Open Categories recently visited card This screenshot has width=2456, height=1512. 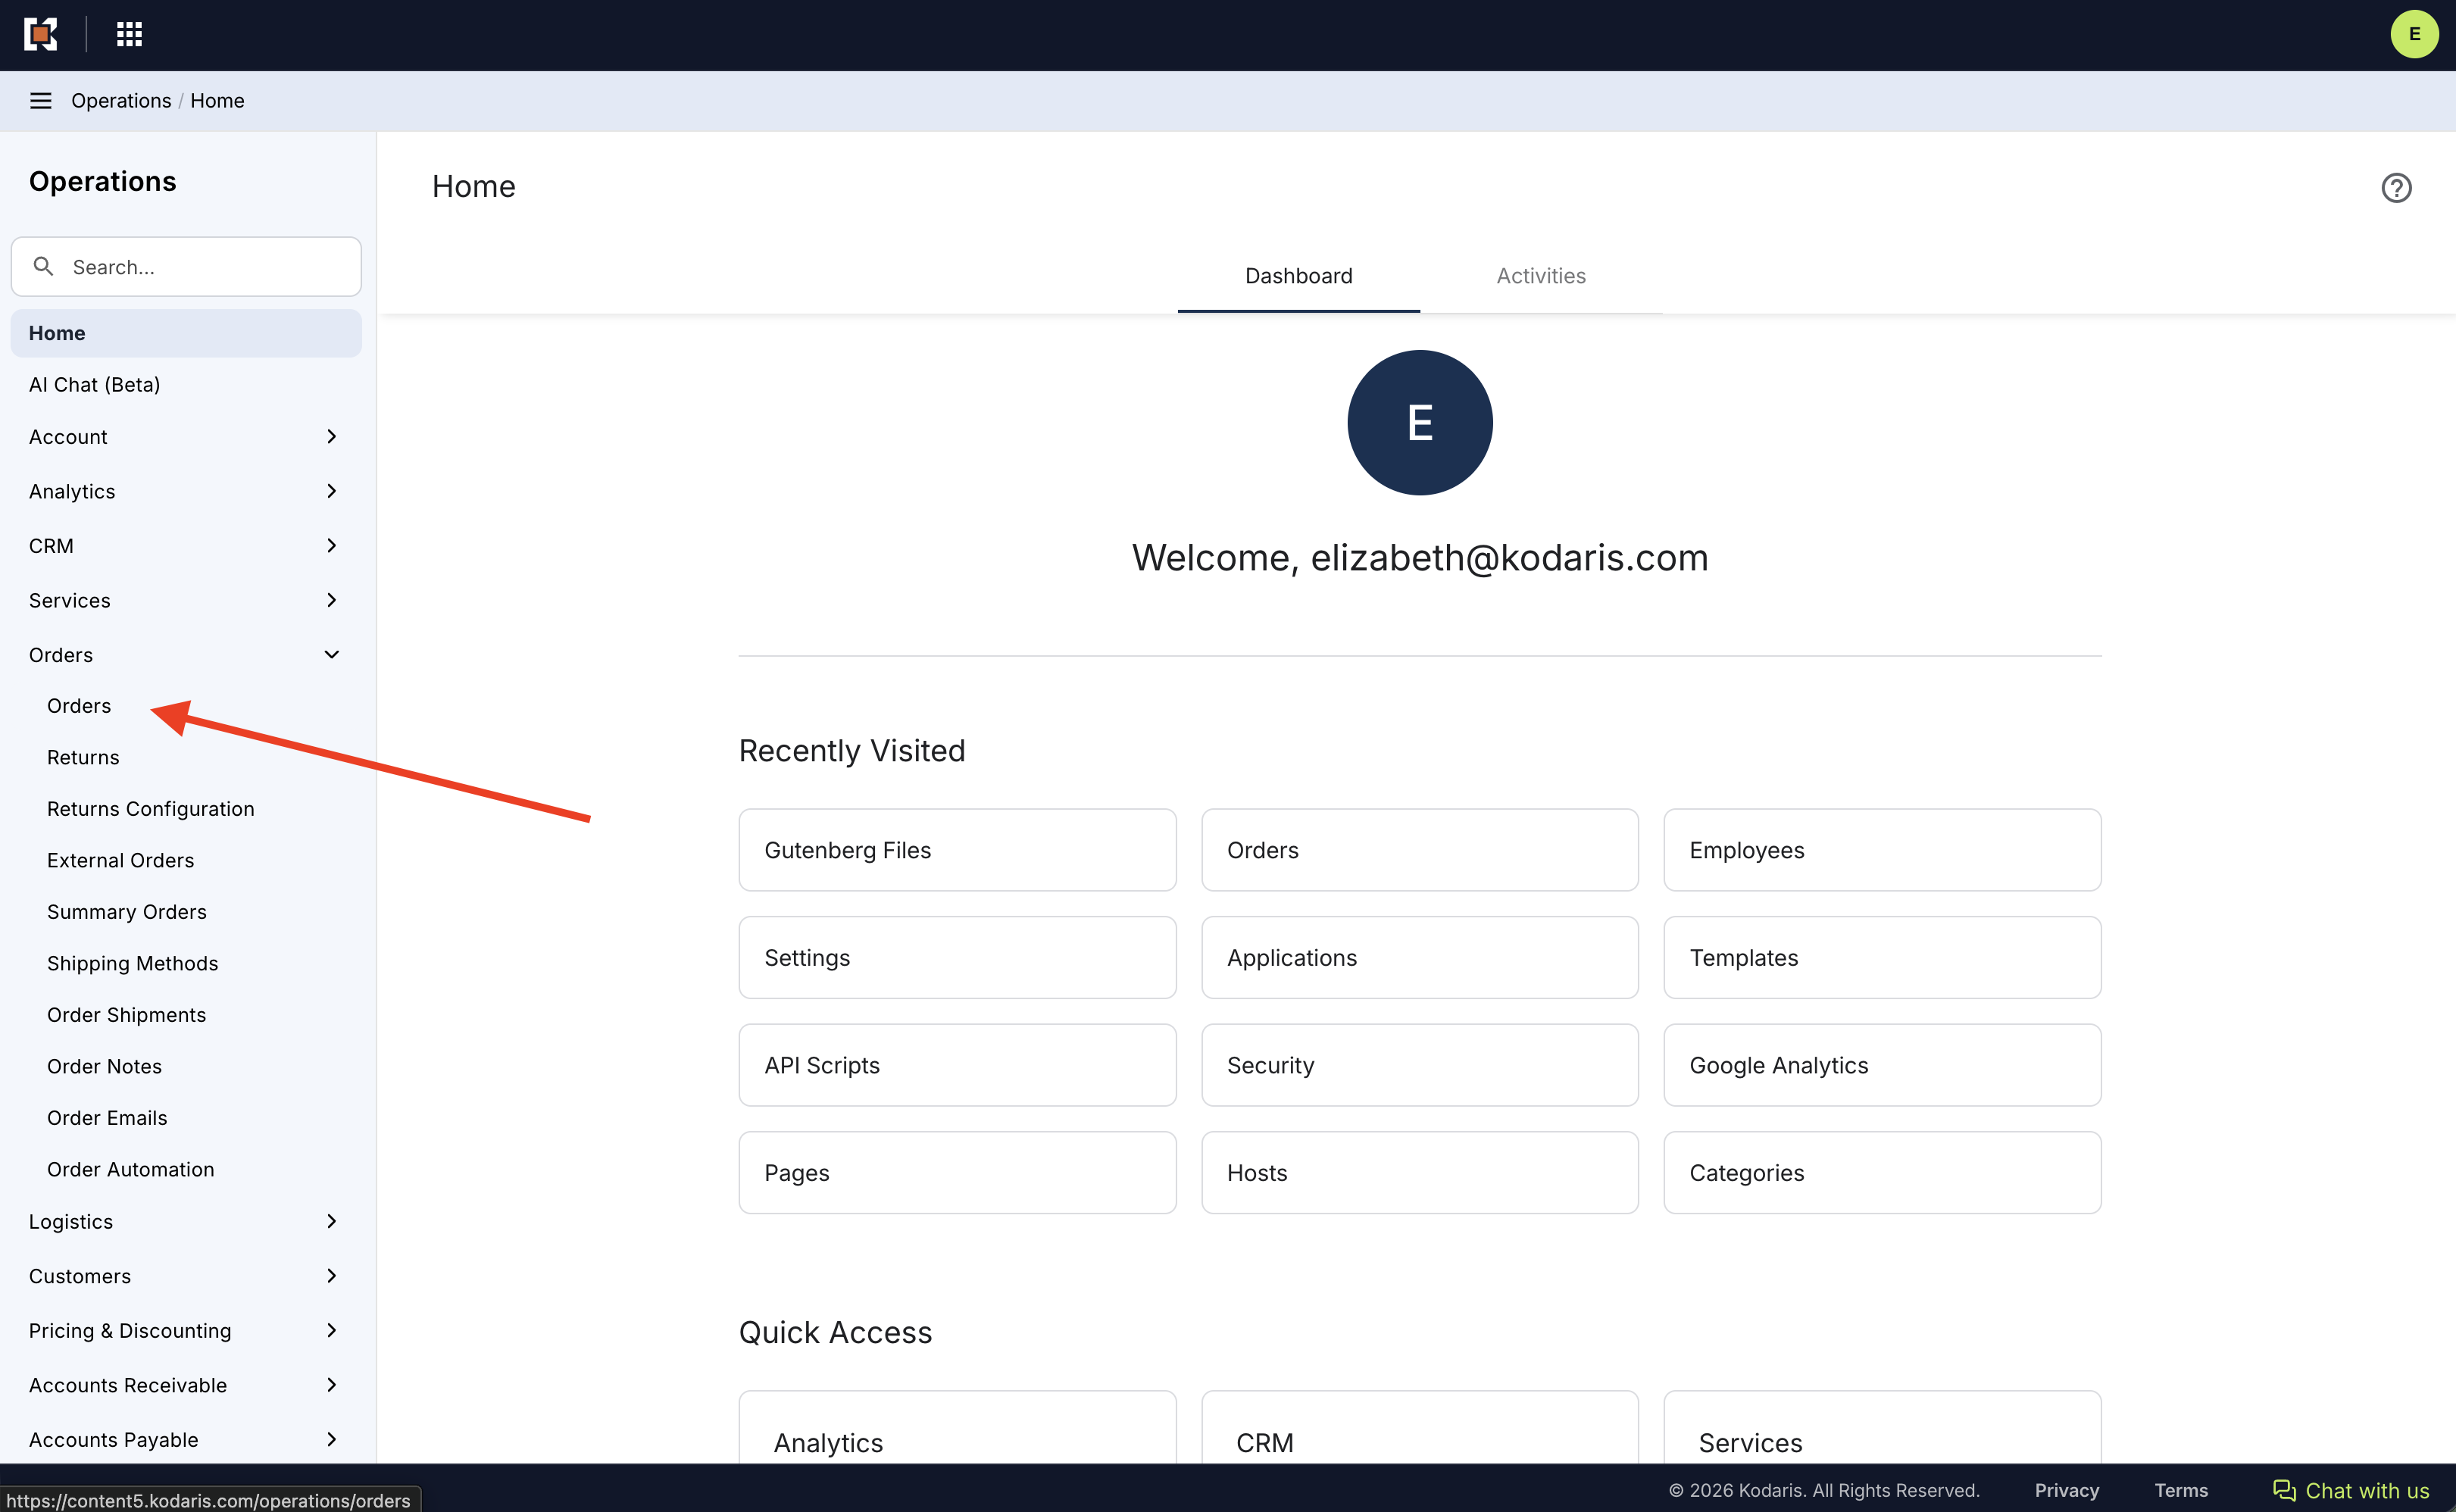click(x=1882, y=1173)
